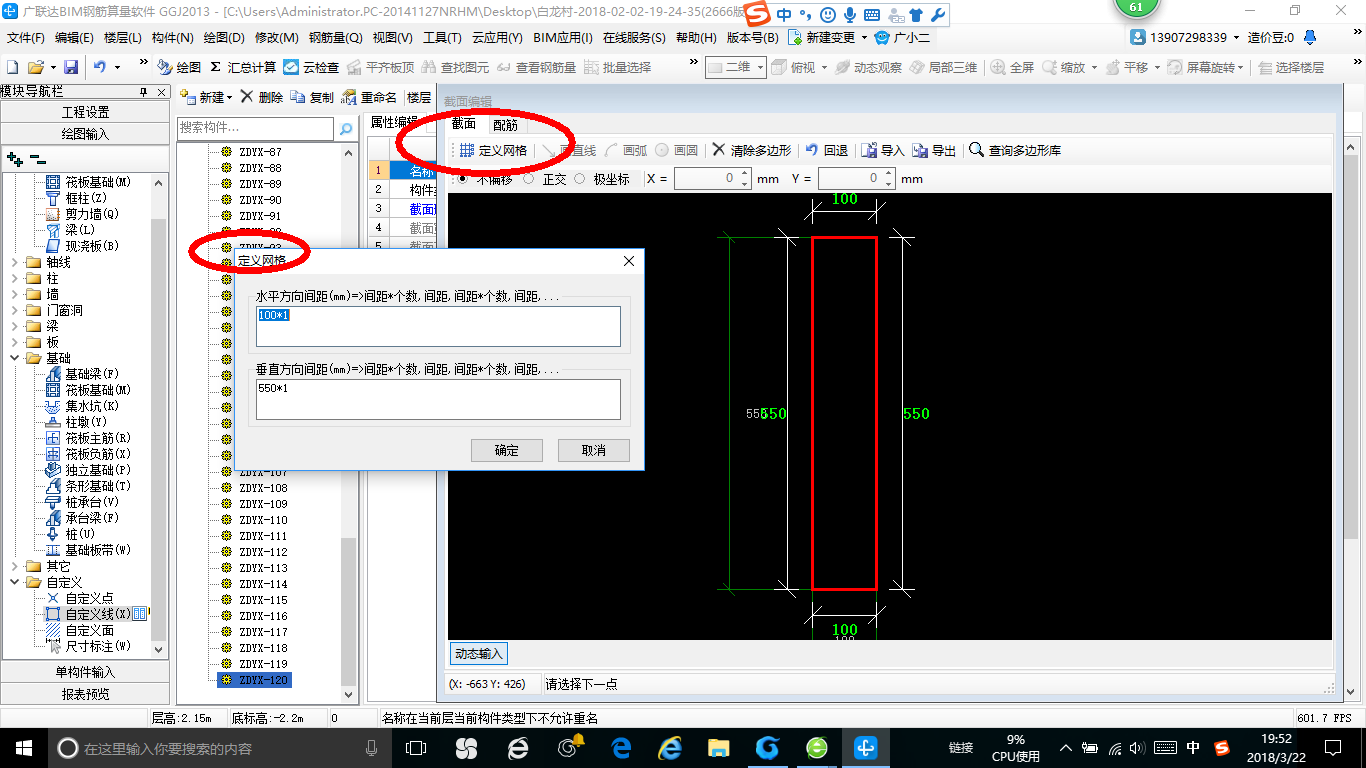Select the 不偏移 radio option
Image resolution: width=1366 pixels, height=768 pixels.
tap(462, 179)
